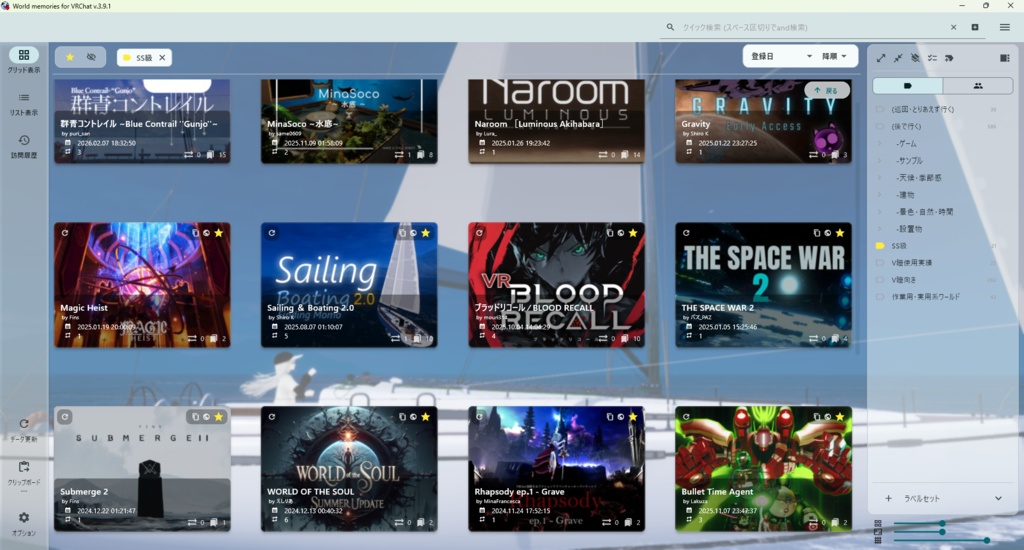Click WORLD OF THE SOUL title text
The width and height of the screenshot is (1024, 550).
tap(310, 492)
